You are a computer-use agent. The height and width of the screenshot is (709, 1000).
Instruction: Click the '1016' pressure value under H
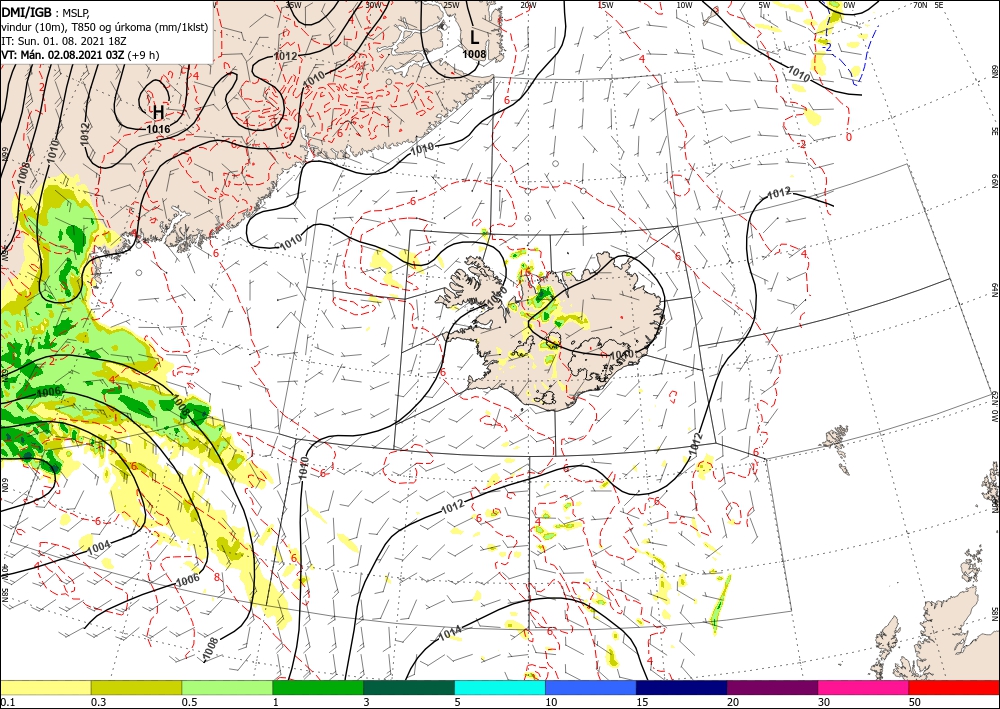coord(158,129)
